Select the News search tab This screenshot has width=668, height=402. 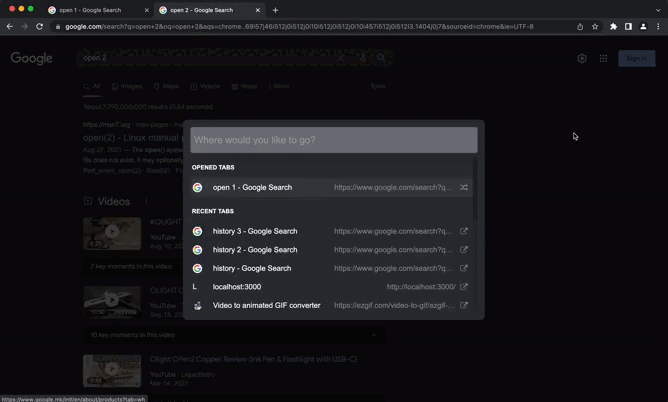coord(245,86)
